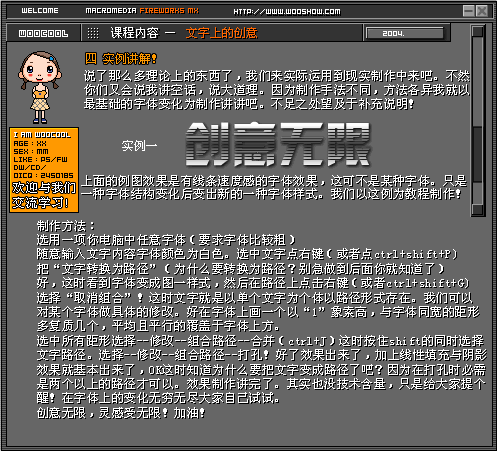Click the WELCOME text in the title bar

[x=40, y=11]
